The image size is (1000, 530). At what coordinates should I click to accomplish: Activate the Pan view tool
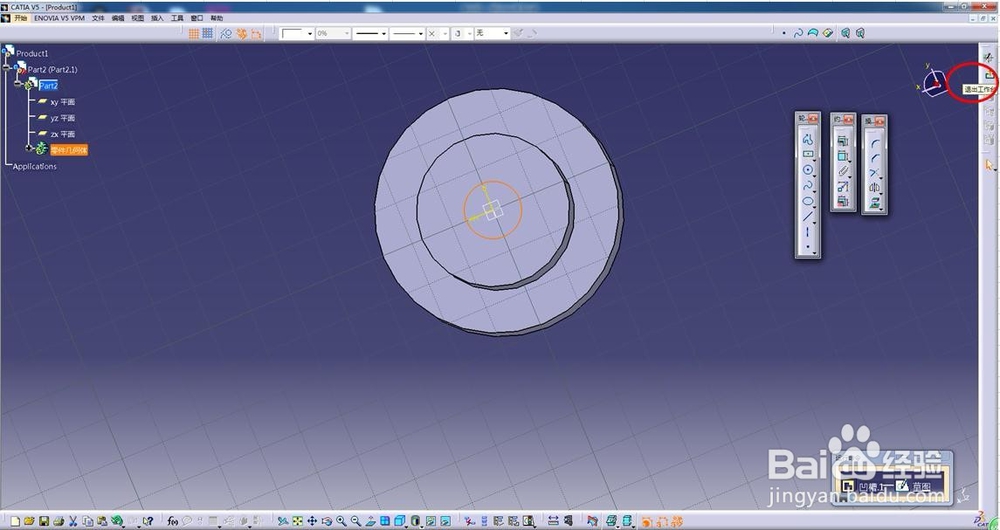tap(312, 521)
